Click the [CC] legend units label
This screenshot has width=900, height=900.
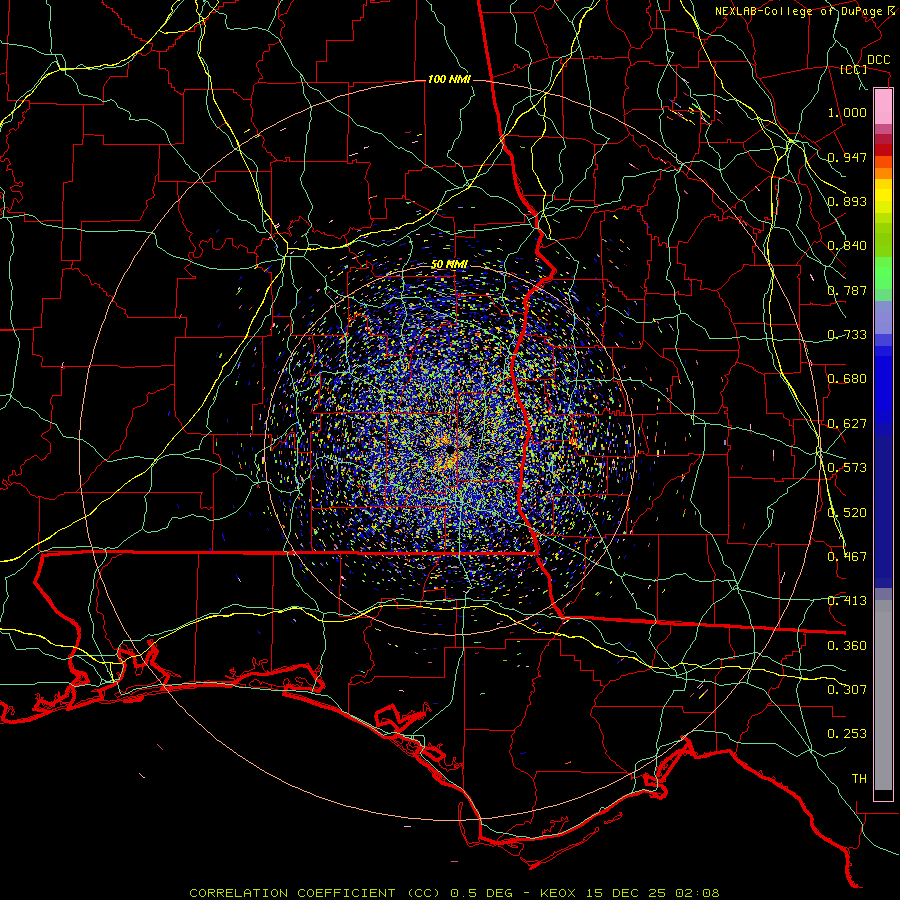point(853,69)
